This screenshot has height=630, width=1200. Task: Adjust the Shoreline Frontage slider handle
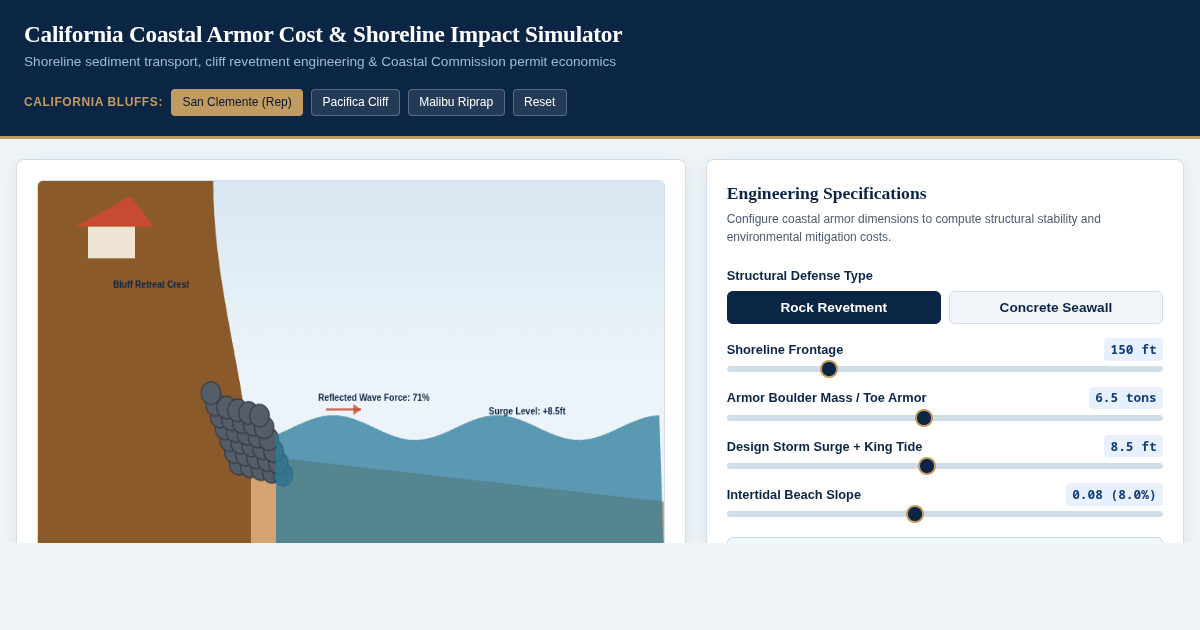(829, 369)
